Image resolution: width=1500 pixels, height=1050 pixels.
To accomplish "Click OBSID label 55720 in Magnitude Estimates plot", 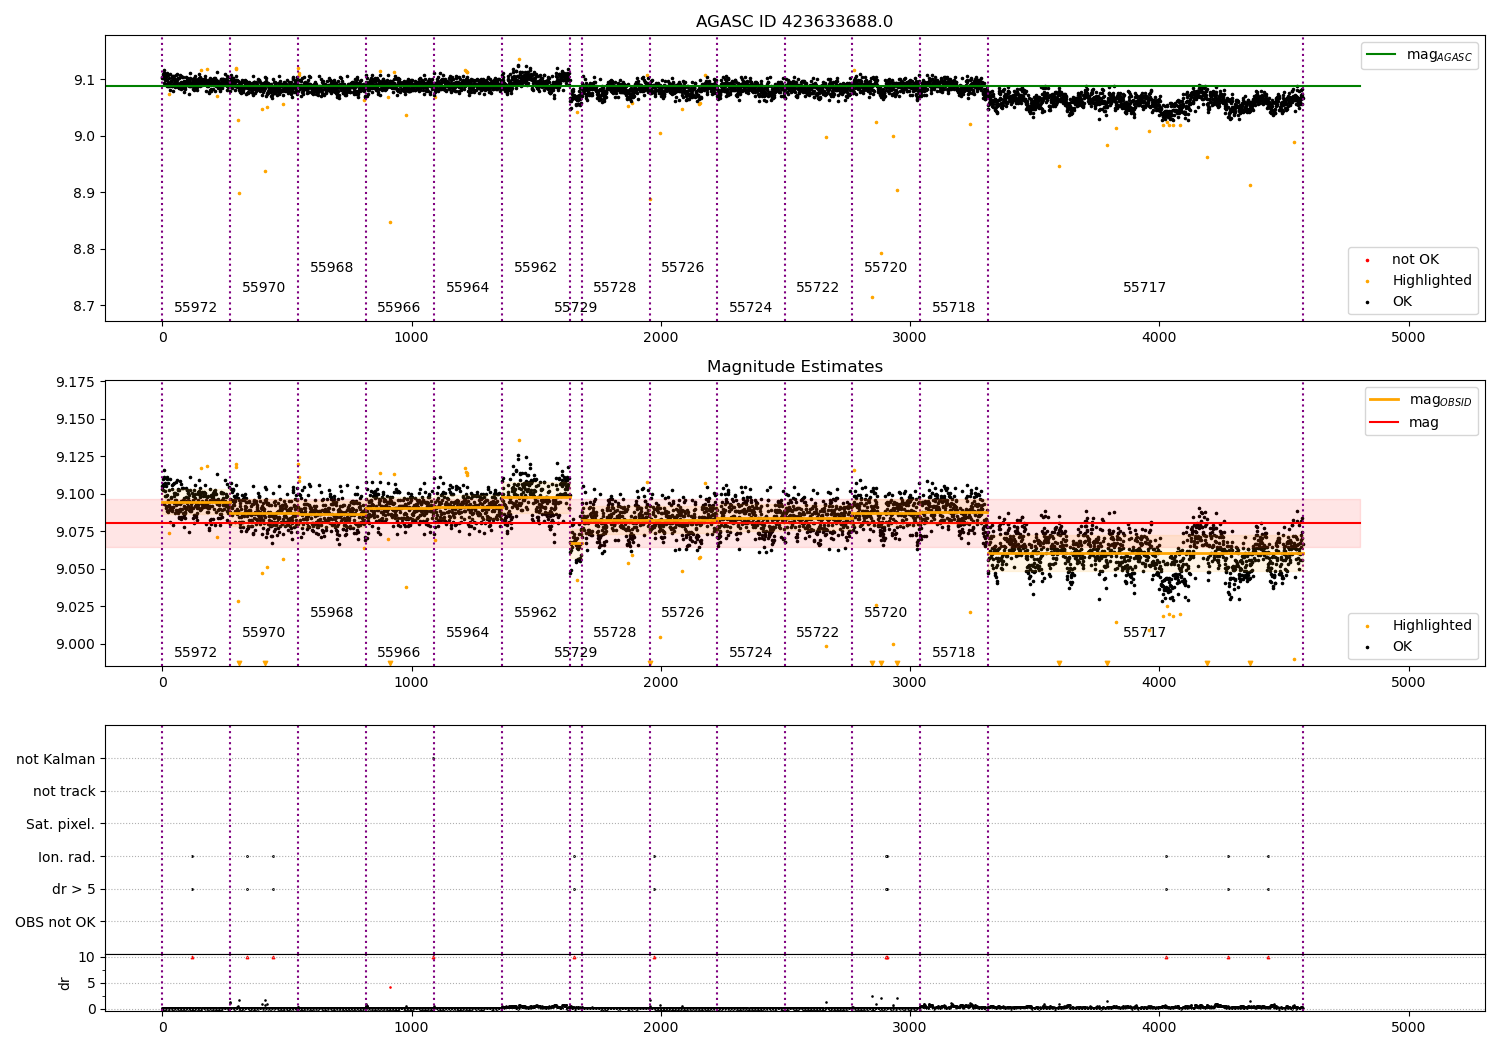I will point(886,613).
